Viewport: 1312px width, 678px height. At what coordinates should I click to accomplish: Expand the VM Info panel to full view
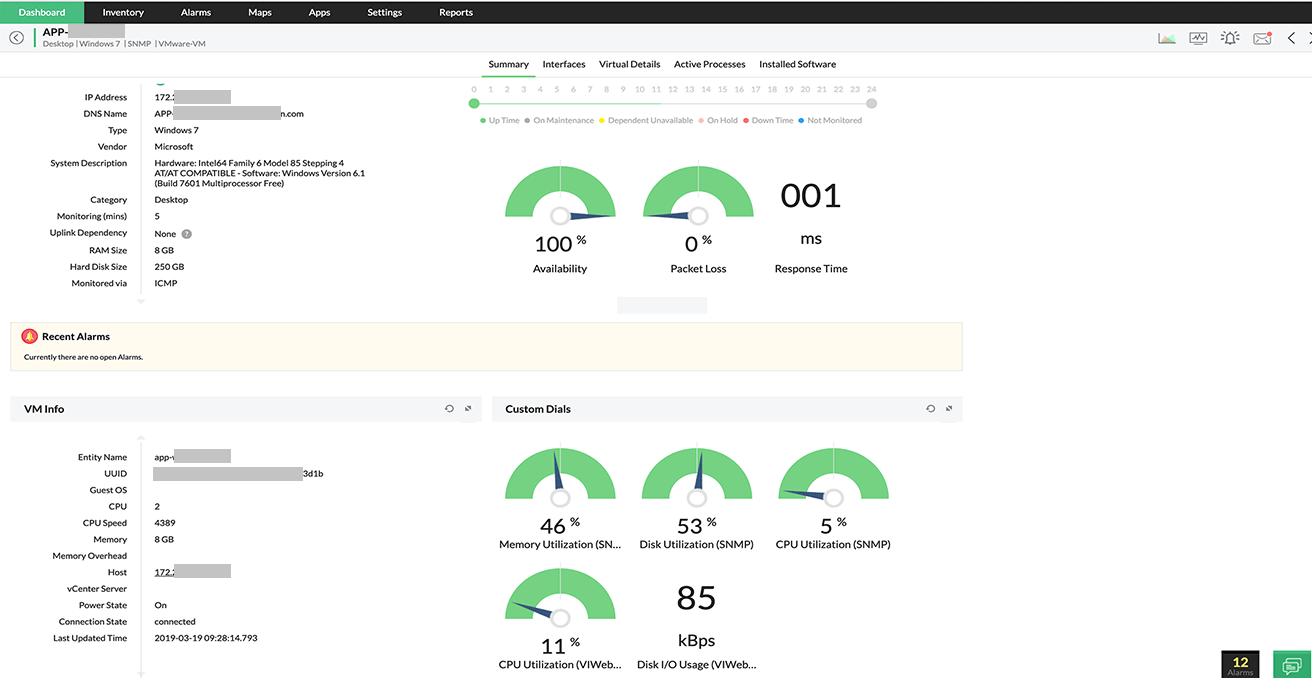(x=467, y=408)
